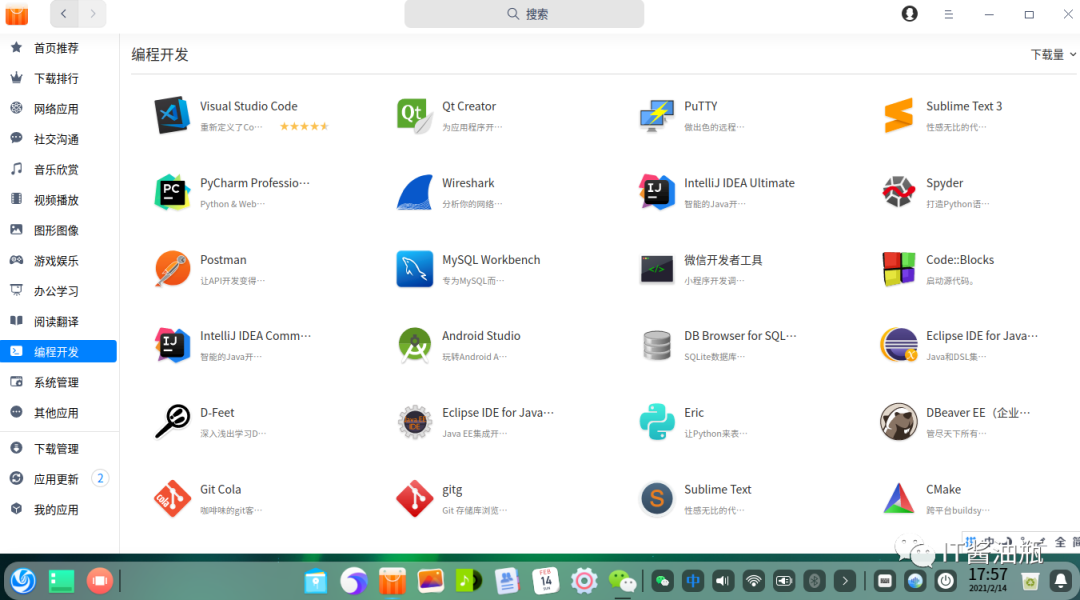Open the Visual Studio Code app icon

tap(172, 115)
